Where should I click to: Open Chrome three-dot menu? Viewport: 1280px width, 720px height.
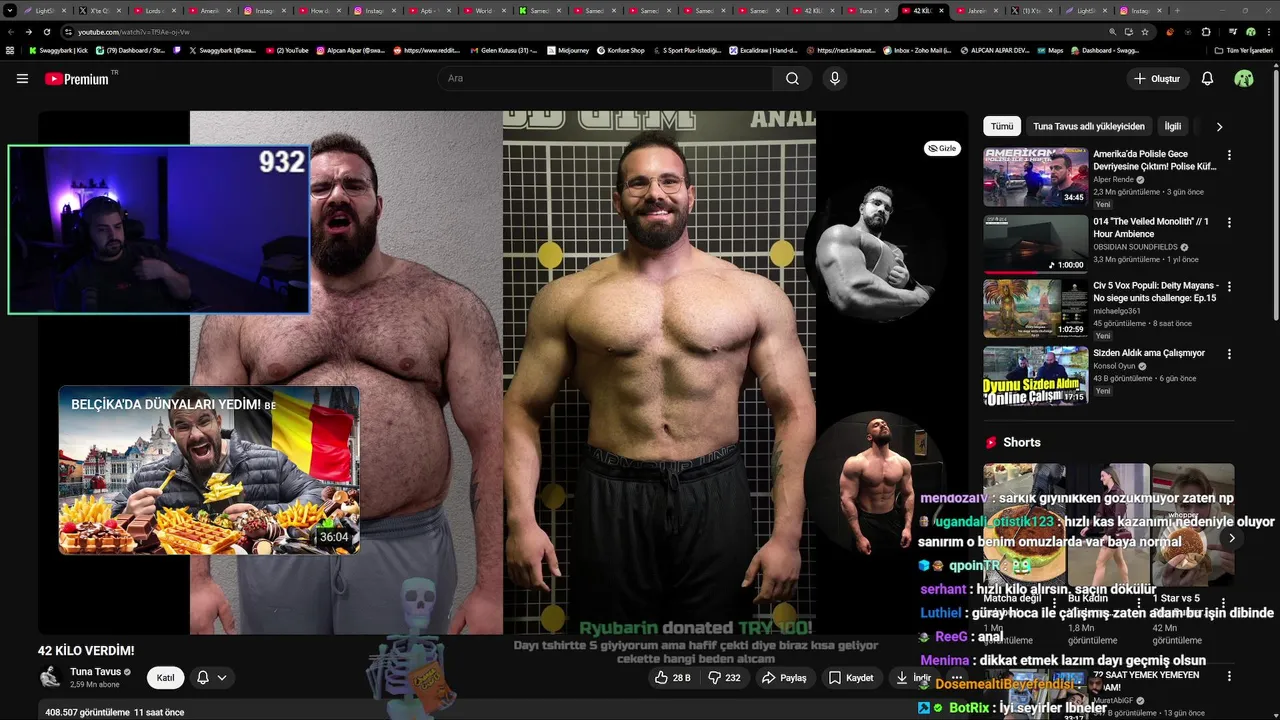click(1269, 32)
